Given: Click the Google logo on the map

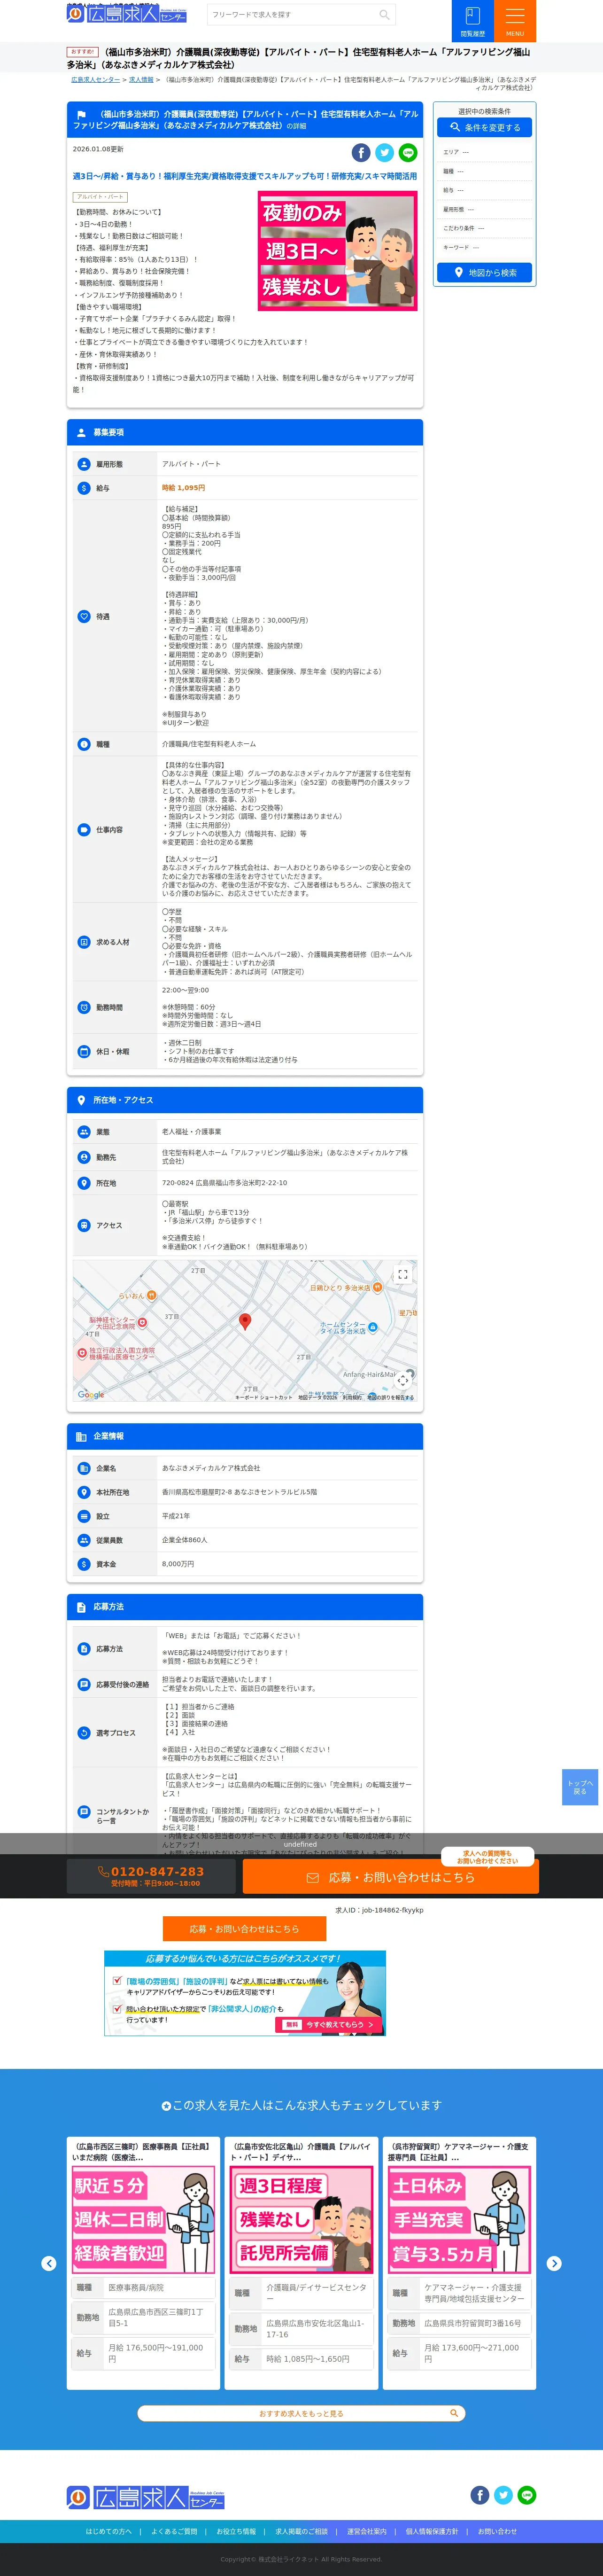Looking at the screenshot, I should pos(91,1394).
